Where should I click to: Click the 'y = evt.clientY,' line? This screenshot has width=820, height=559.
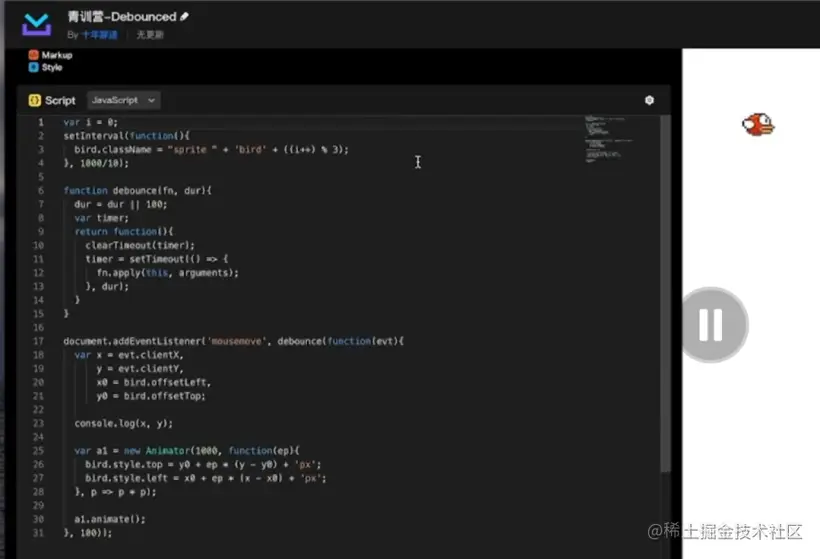[140, 369]
